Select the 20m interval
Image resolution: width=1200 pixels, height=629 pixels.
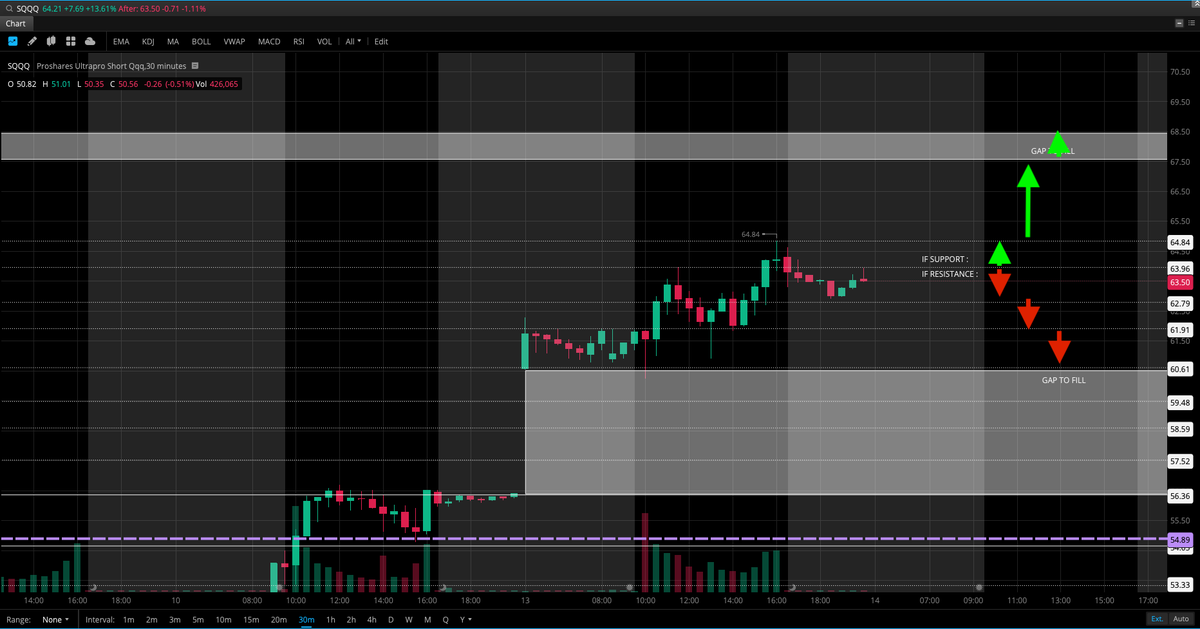[x=279, y=620]
